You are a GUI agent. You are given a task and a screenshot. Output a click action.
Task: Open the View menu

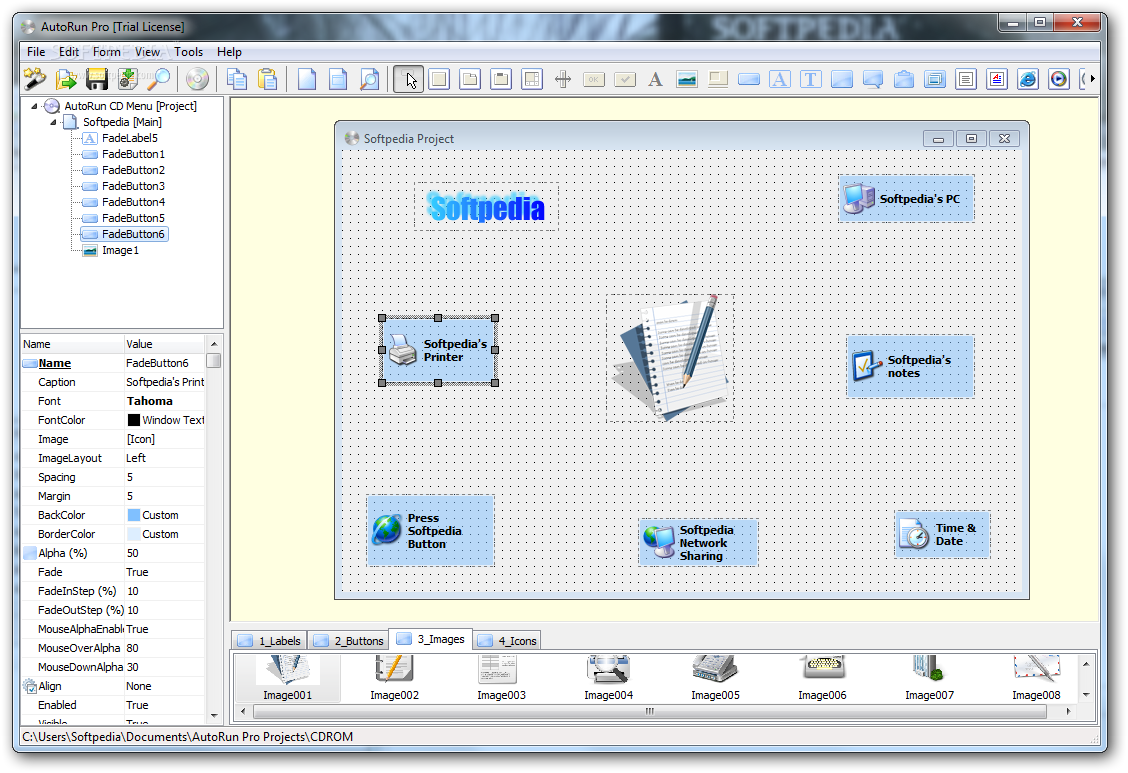[x=147, y=52]
